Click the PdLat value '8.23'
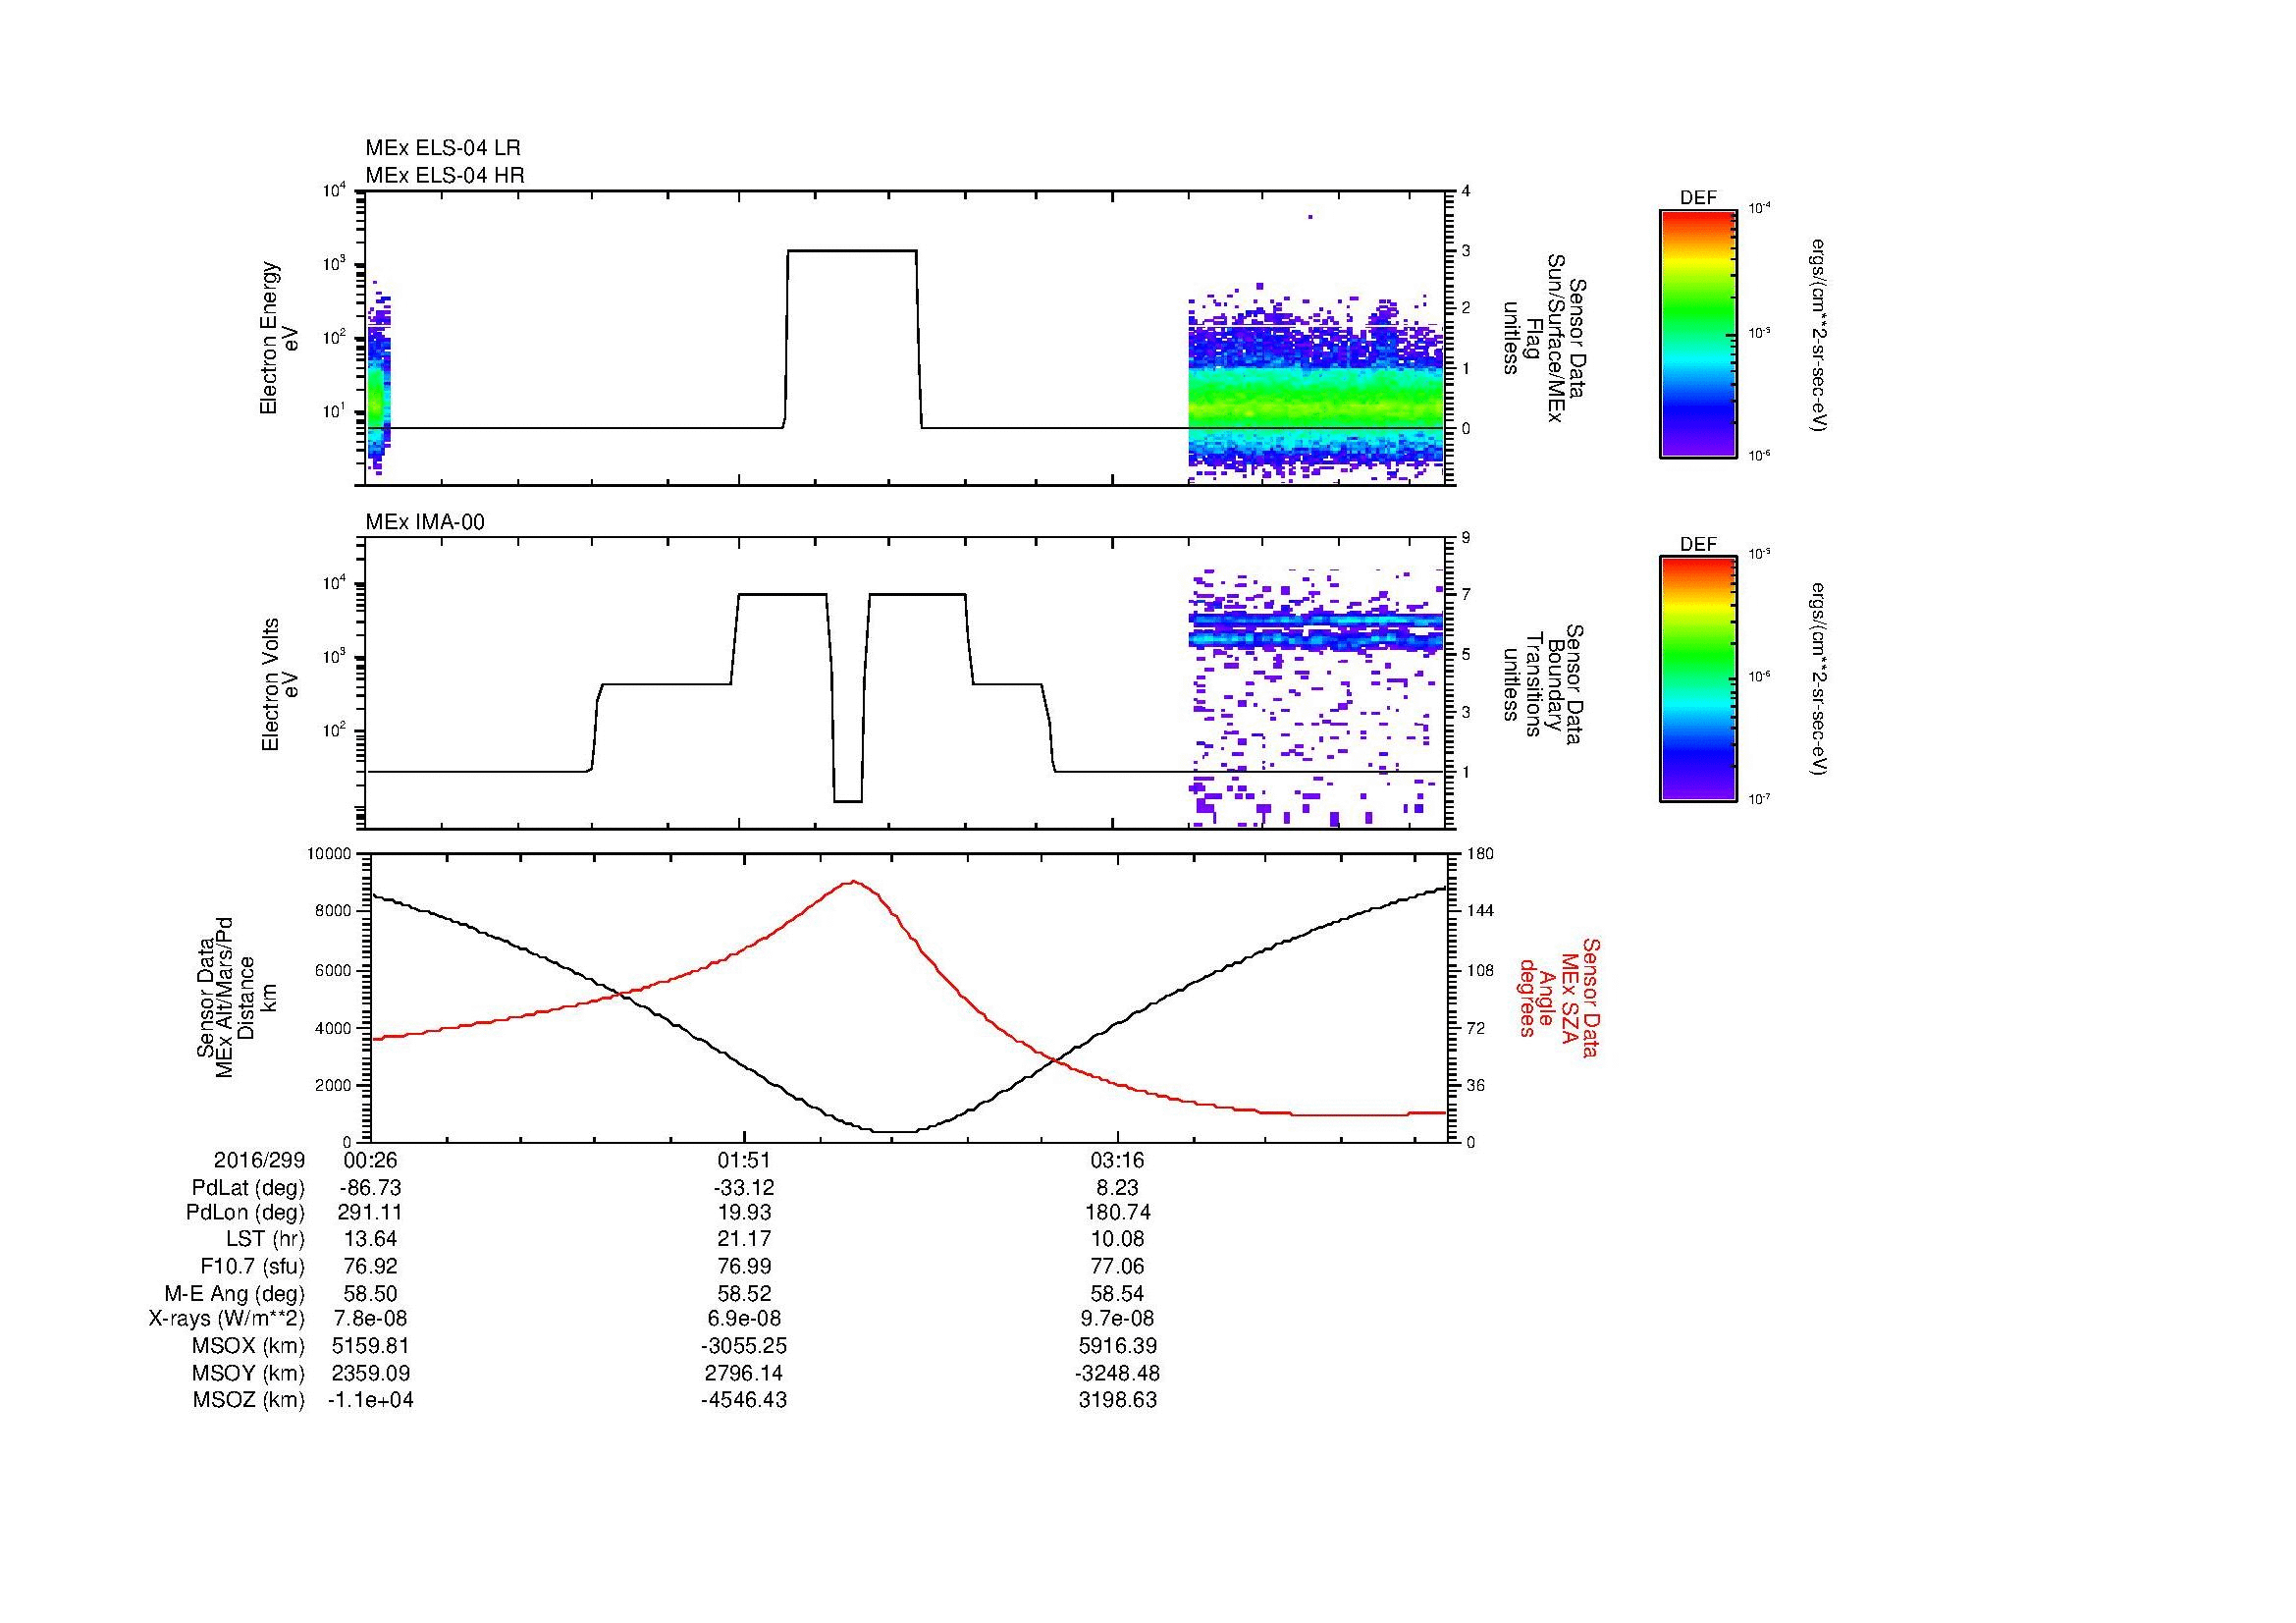The image size is (2296, 1623). (1117, 1188)
